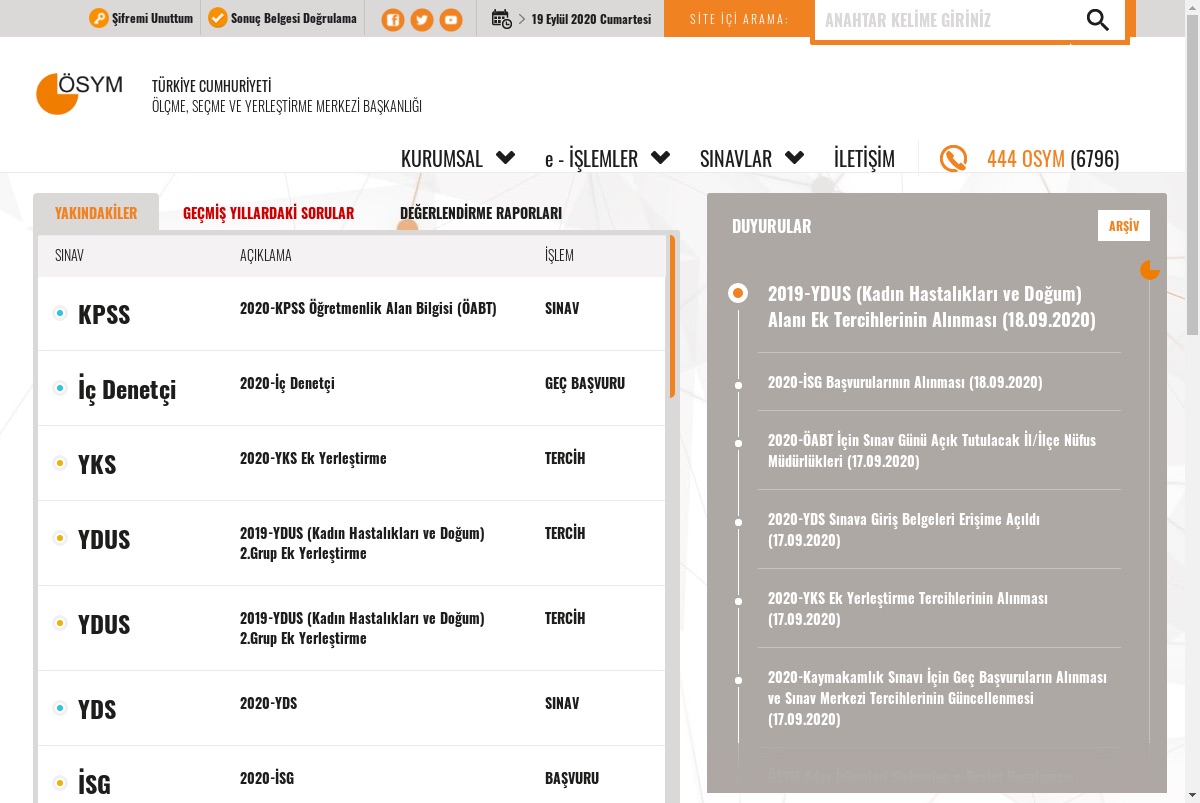
Task: Click TERCİH in the YKS row
Action: pyautogui.click(x=565, y=458)
